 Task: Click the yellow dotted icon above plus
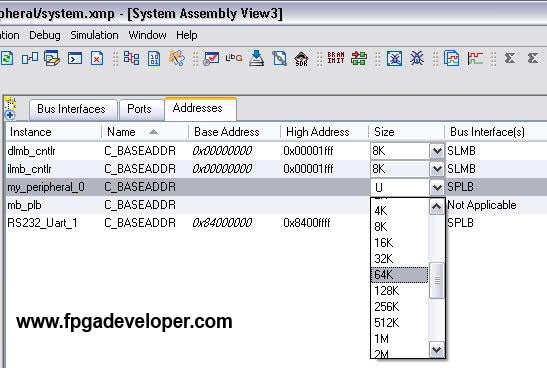(x=10, y=104)
